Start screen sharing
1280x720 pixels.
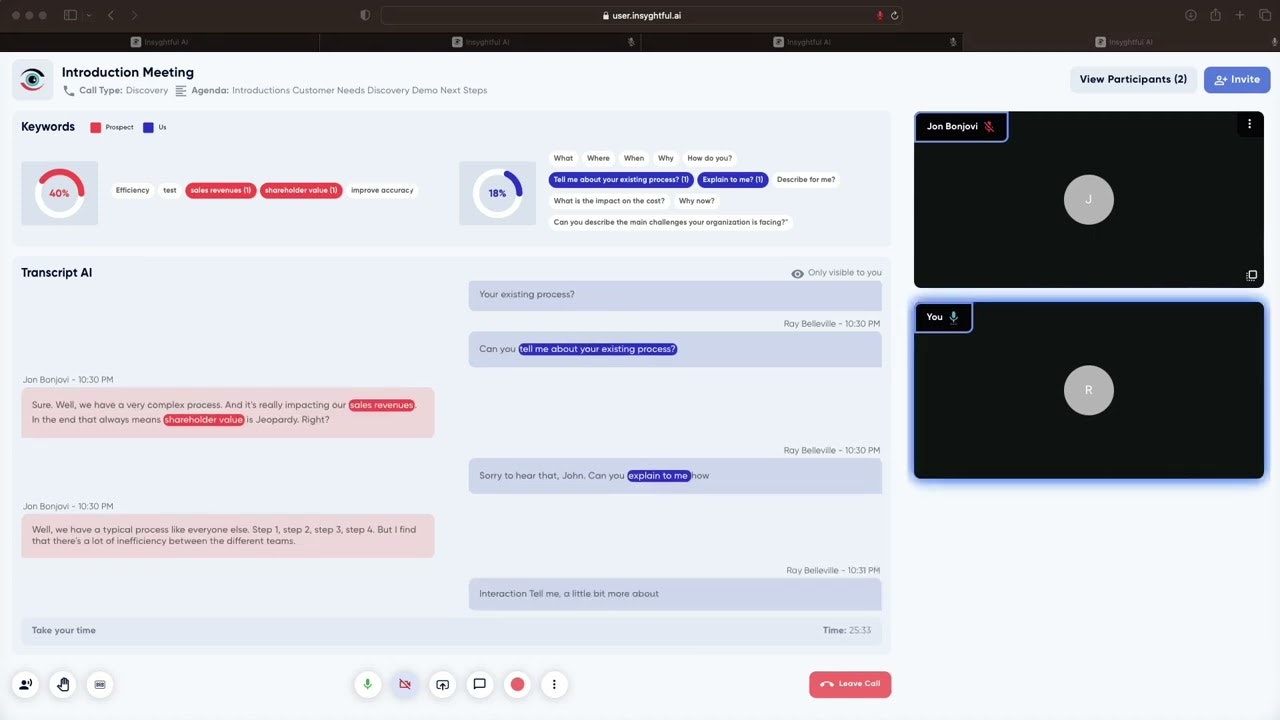pyautogui.click(x=442, y=684)
